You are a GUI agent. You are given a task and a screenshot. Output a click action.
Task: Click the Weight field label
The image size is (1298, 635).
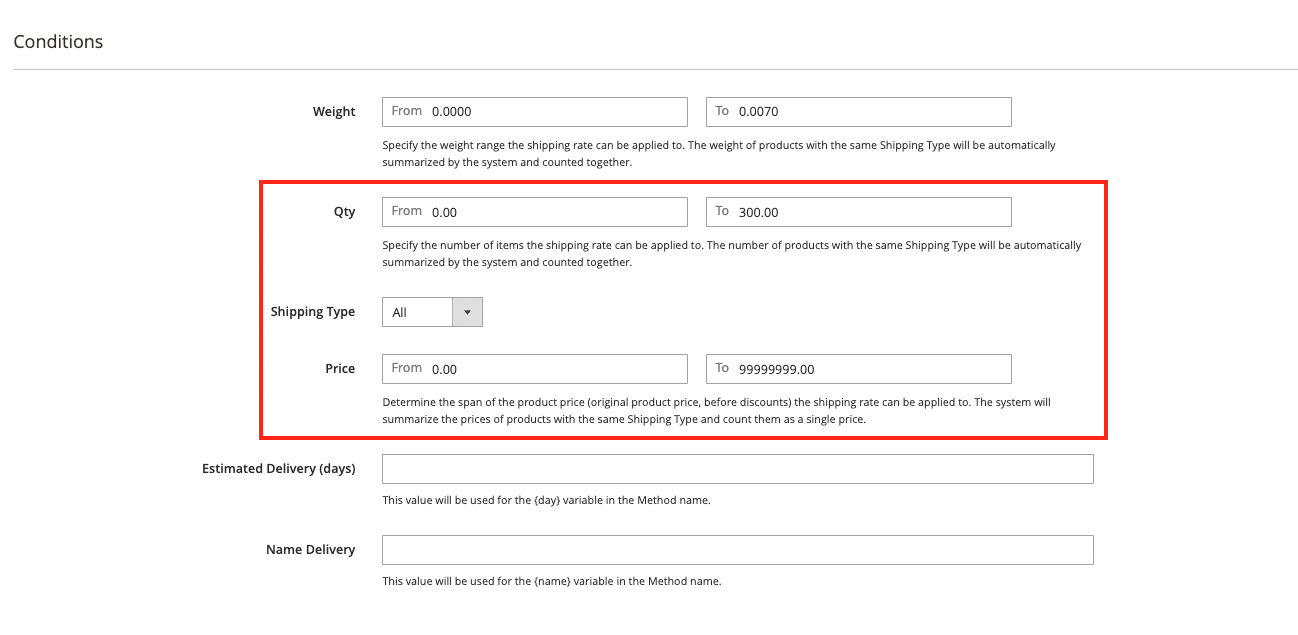tap(334, 112)
